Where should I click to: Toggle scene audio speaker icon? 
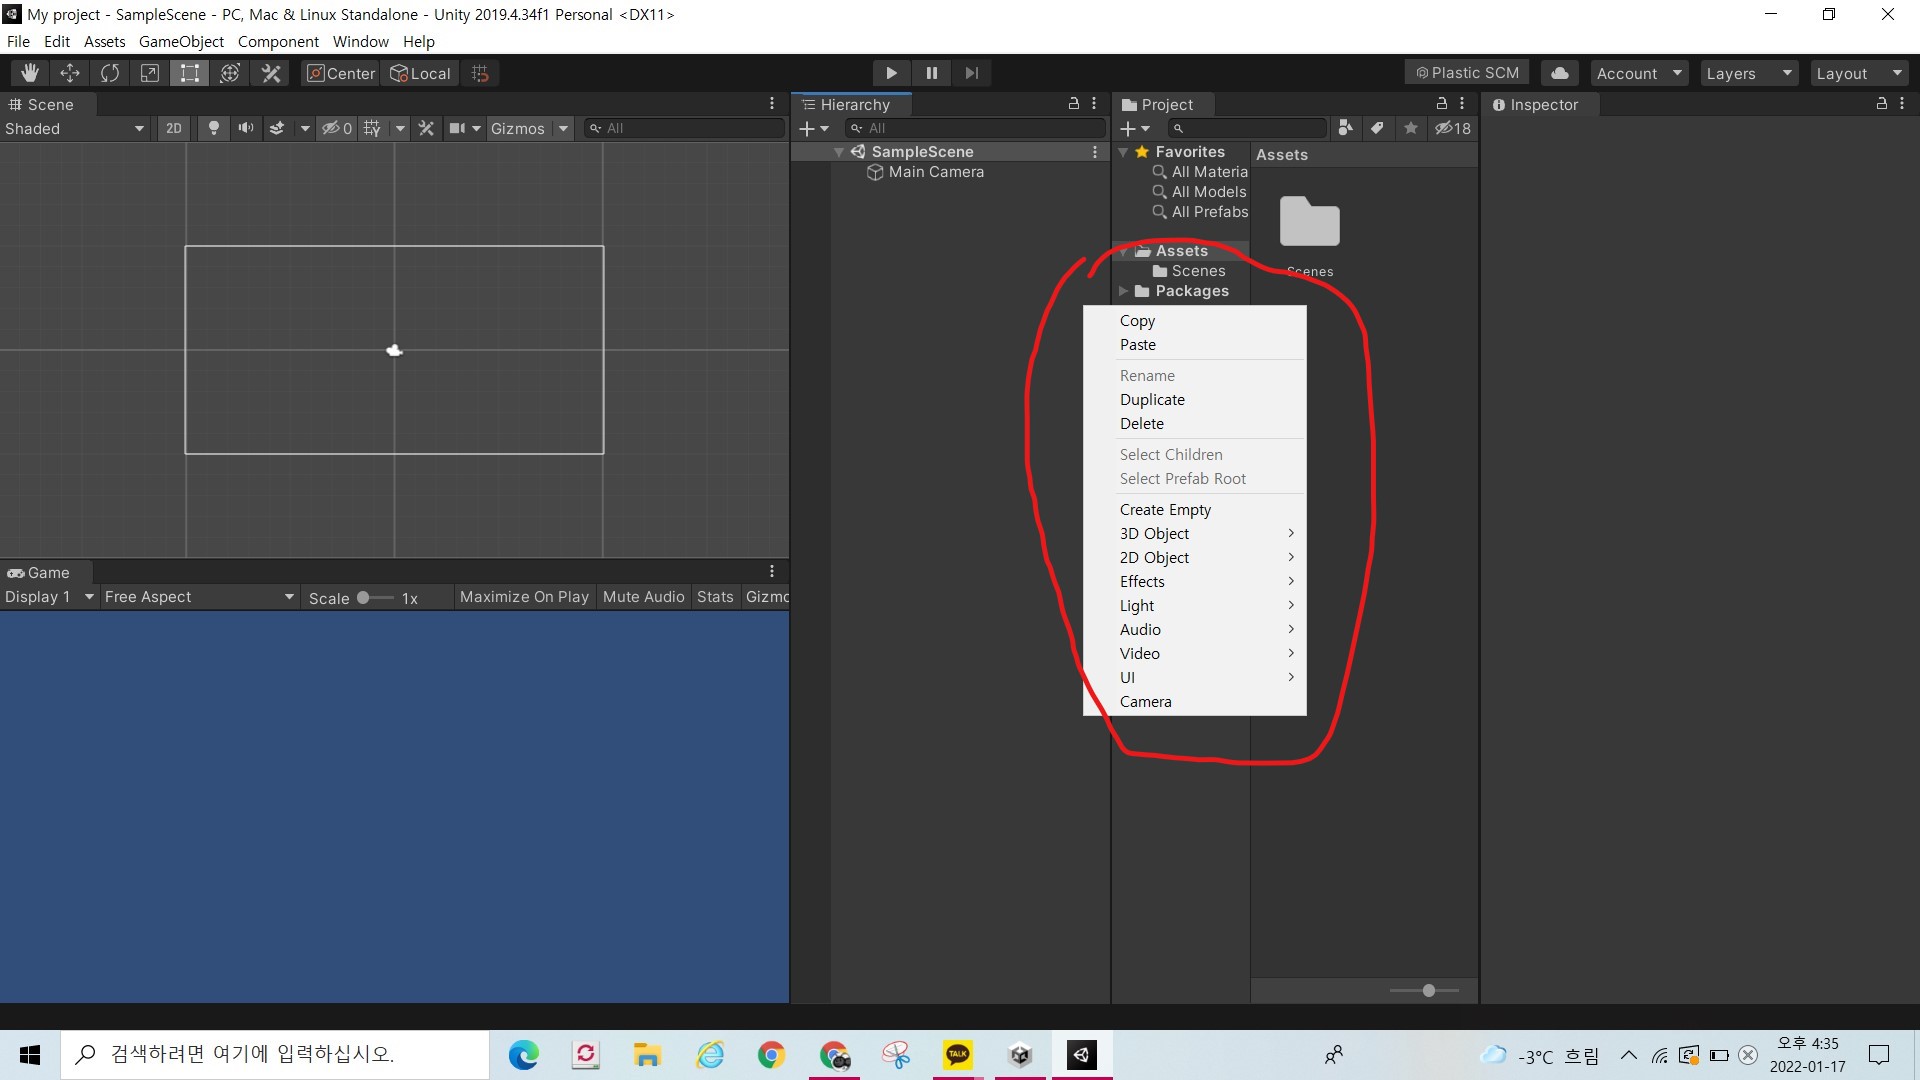pos(245,128)
